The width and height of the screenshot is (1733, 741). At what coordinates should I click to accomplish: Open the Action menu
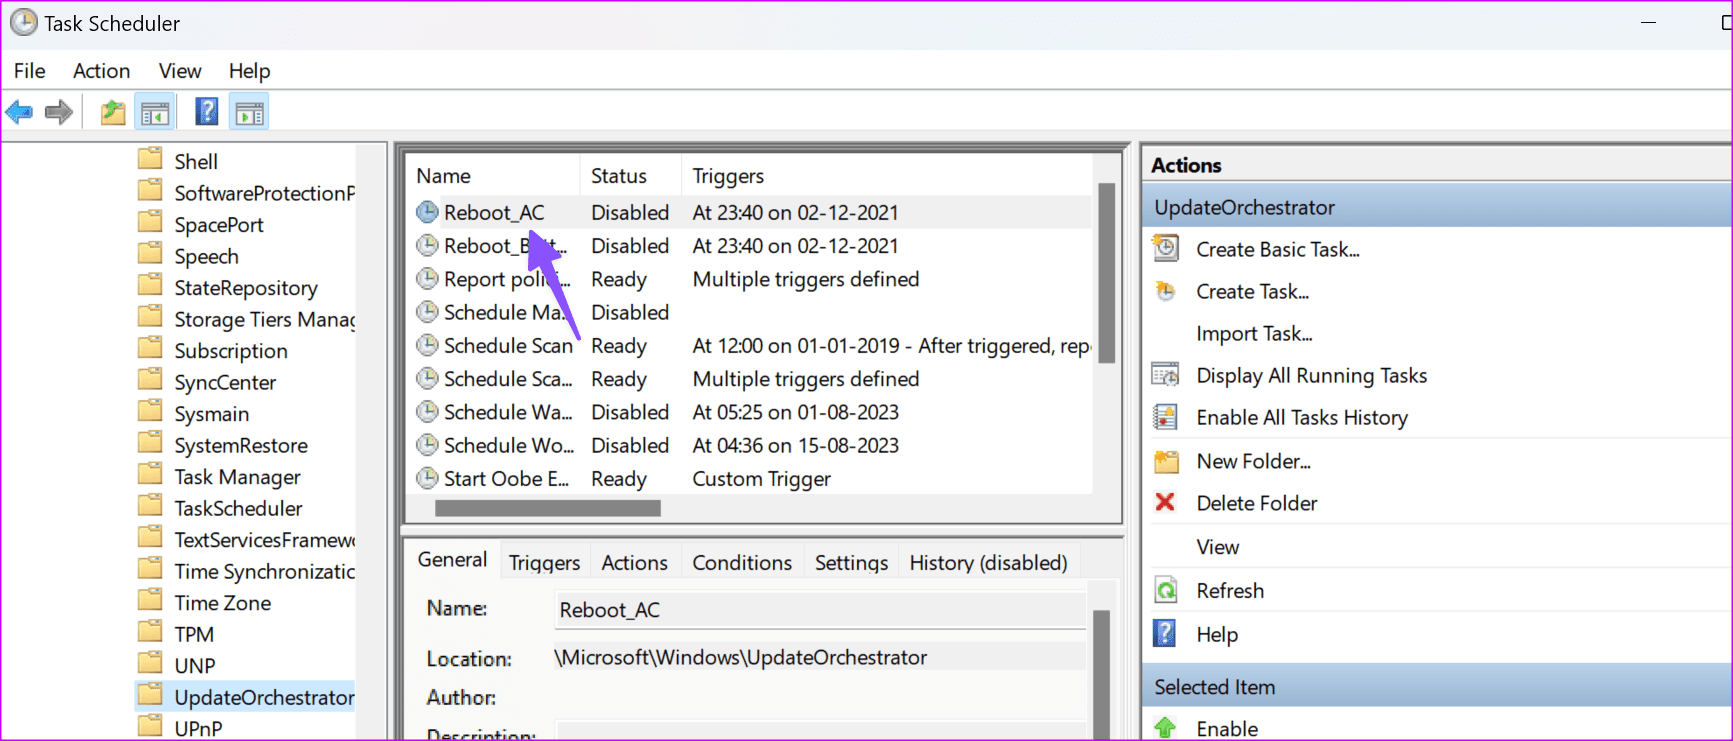tap(101, 71)
